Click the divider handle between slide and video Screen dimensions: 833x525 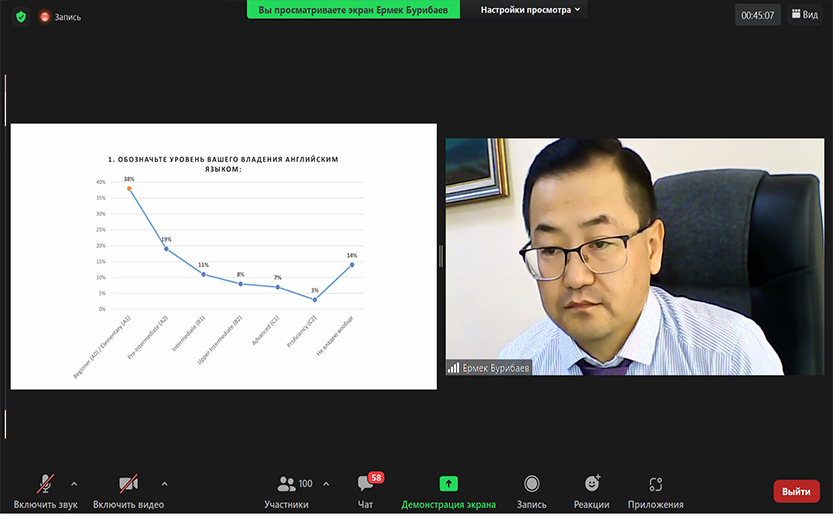(x=441, y=256)
